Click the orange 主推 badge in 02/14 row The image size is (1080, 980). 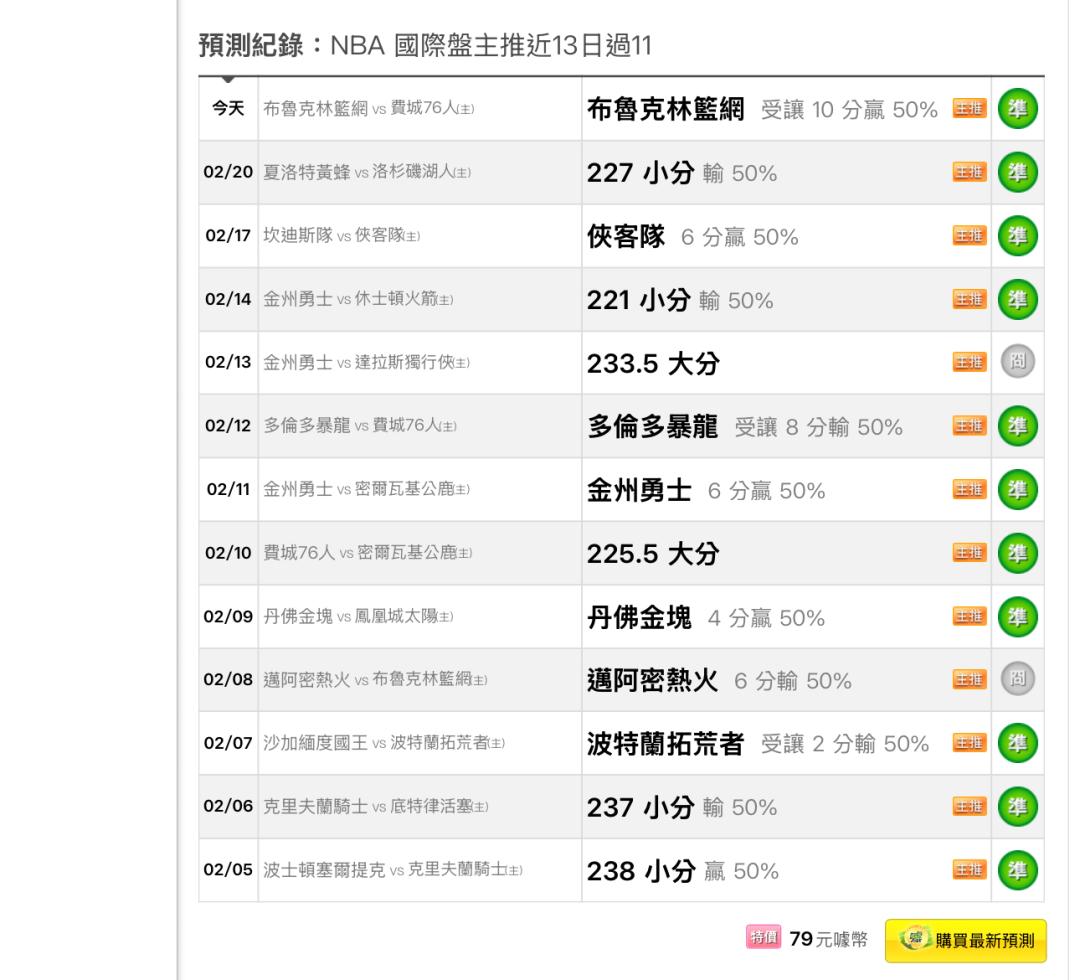pos(970,299)
